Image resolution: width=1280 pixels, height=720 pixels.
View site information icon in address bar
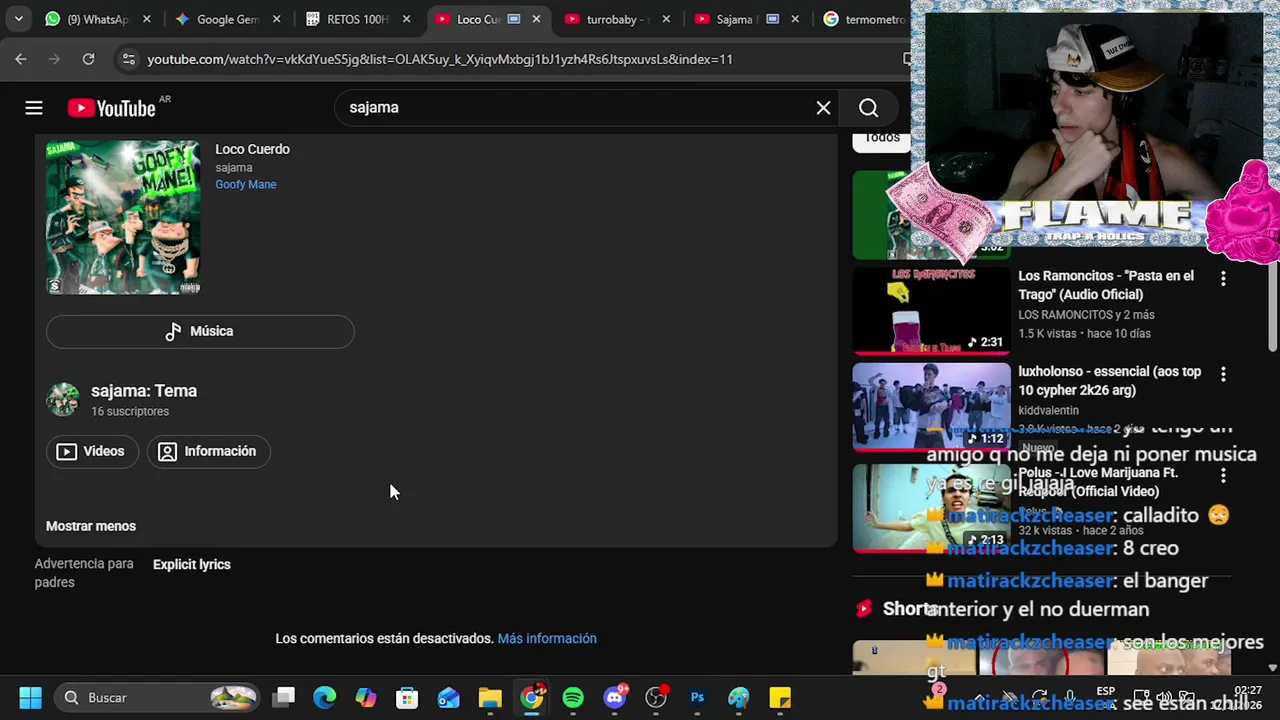pyautogui.click(x=128, y=59)
